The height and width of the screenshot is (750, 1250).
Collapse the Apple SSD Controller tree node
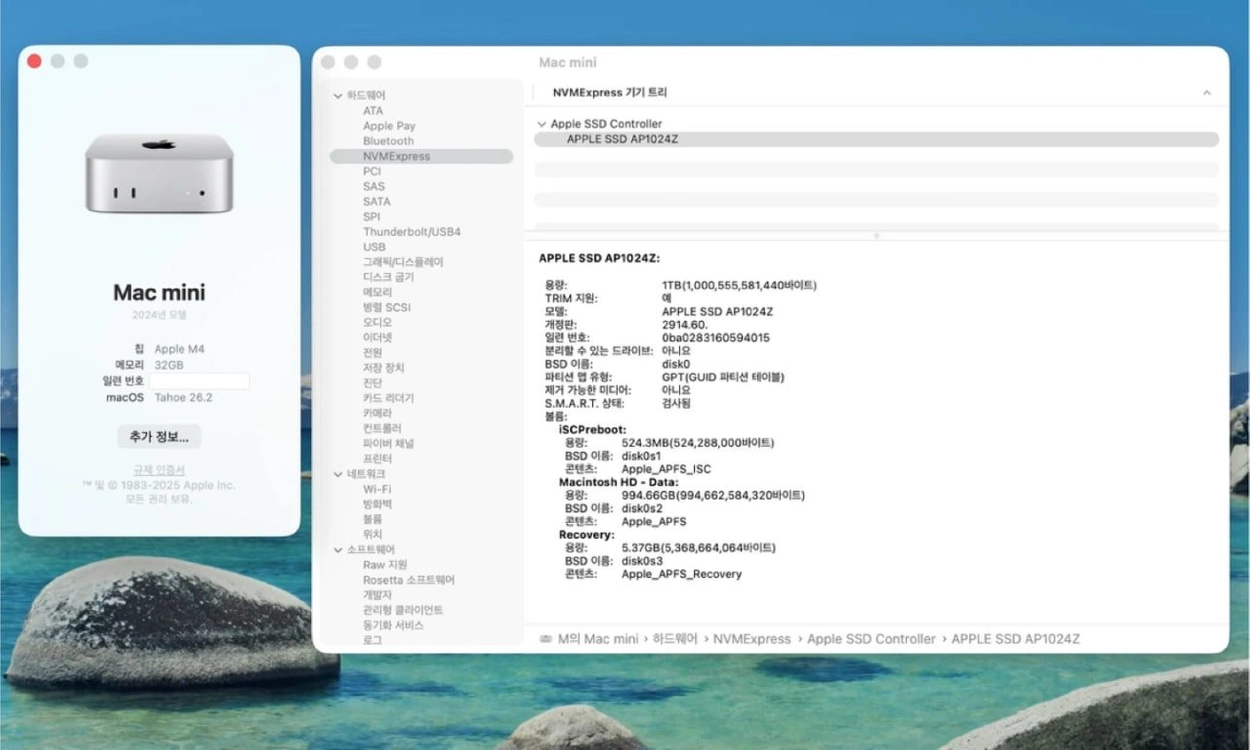click(x=542, y=124)
